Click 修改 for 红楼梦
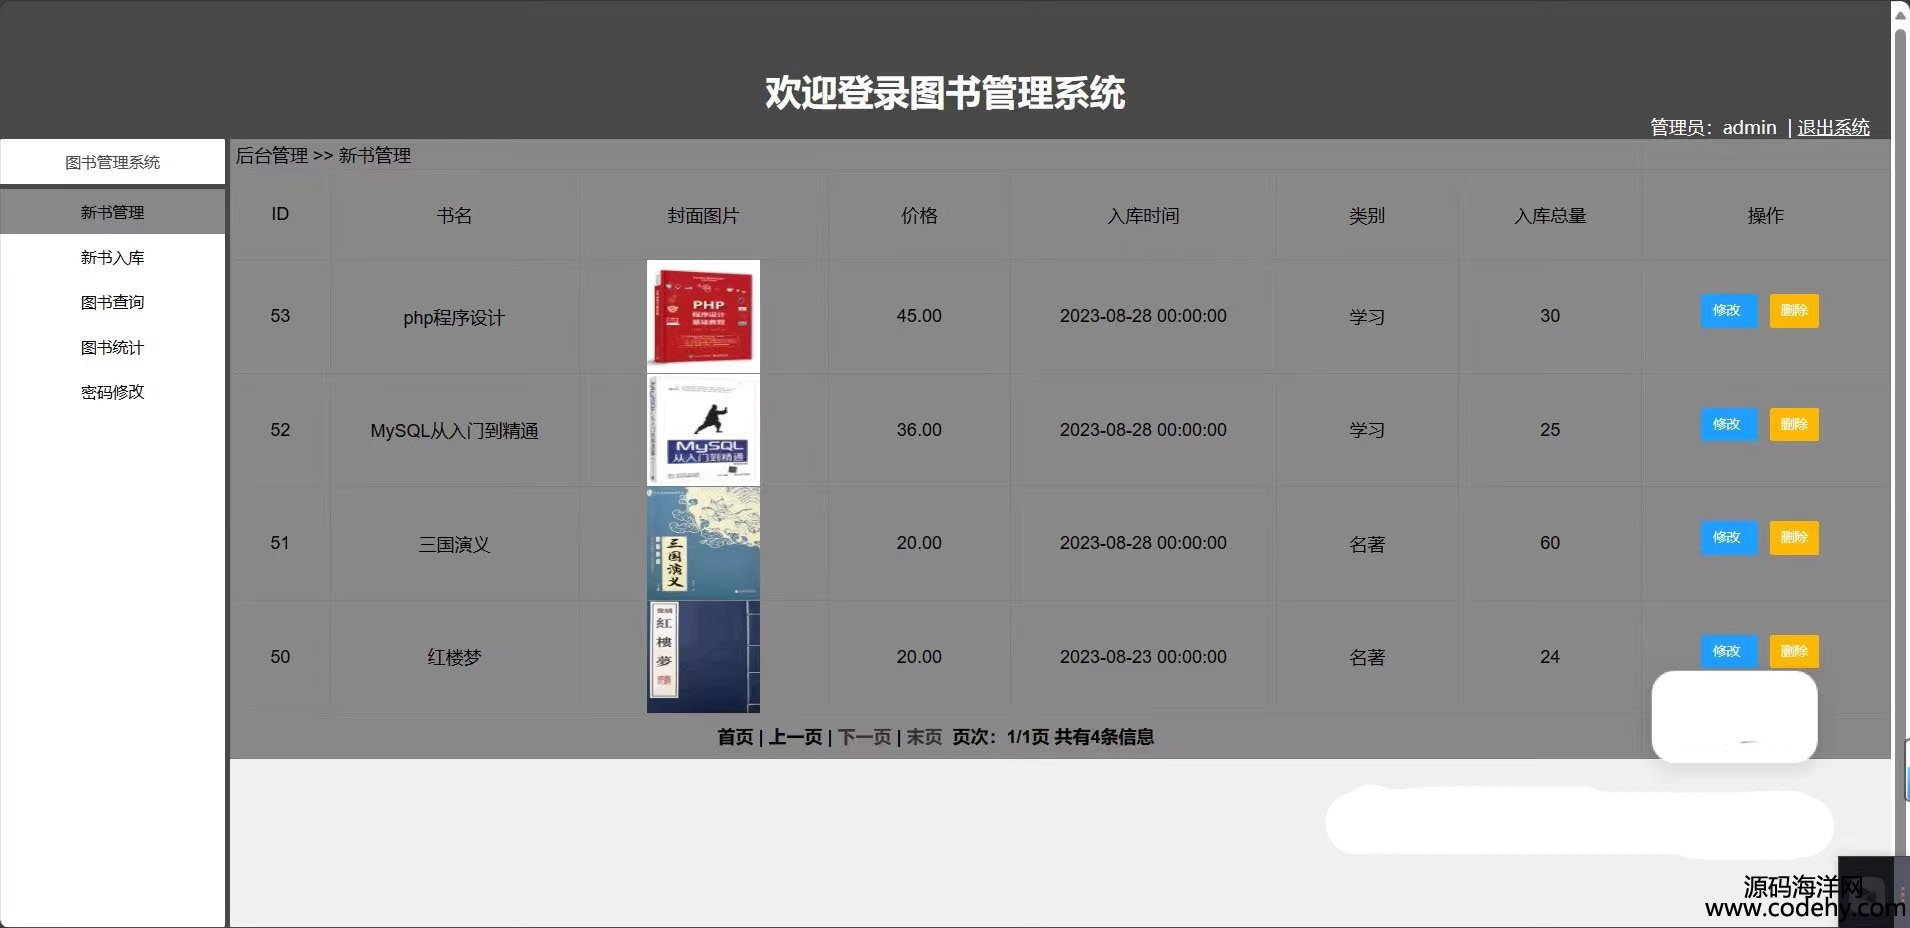The height and width of the screenshot is (928, 1910). tap(1727, 651)
